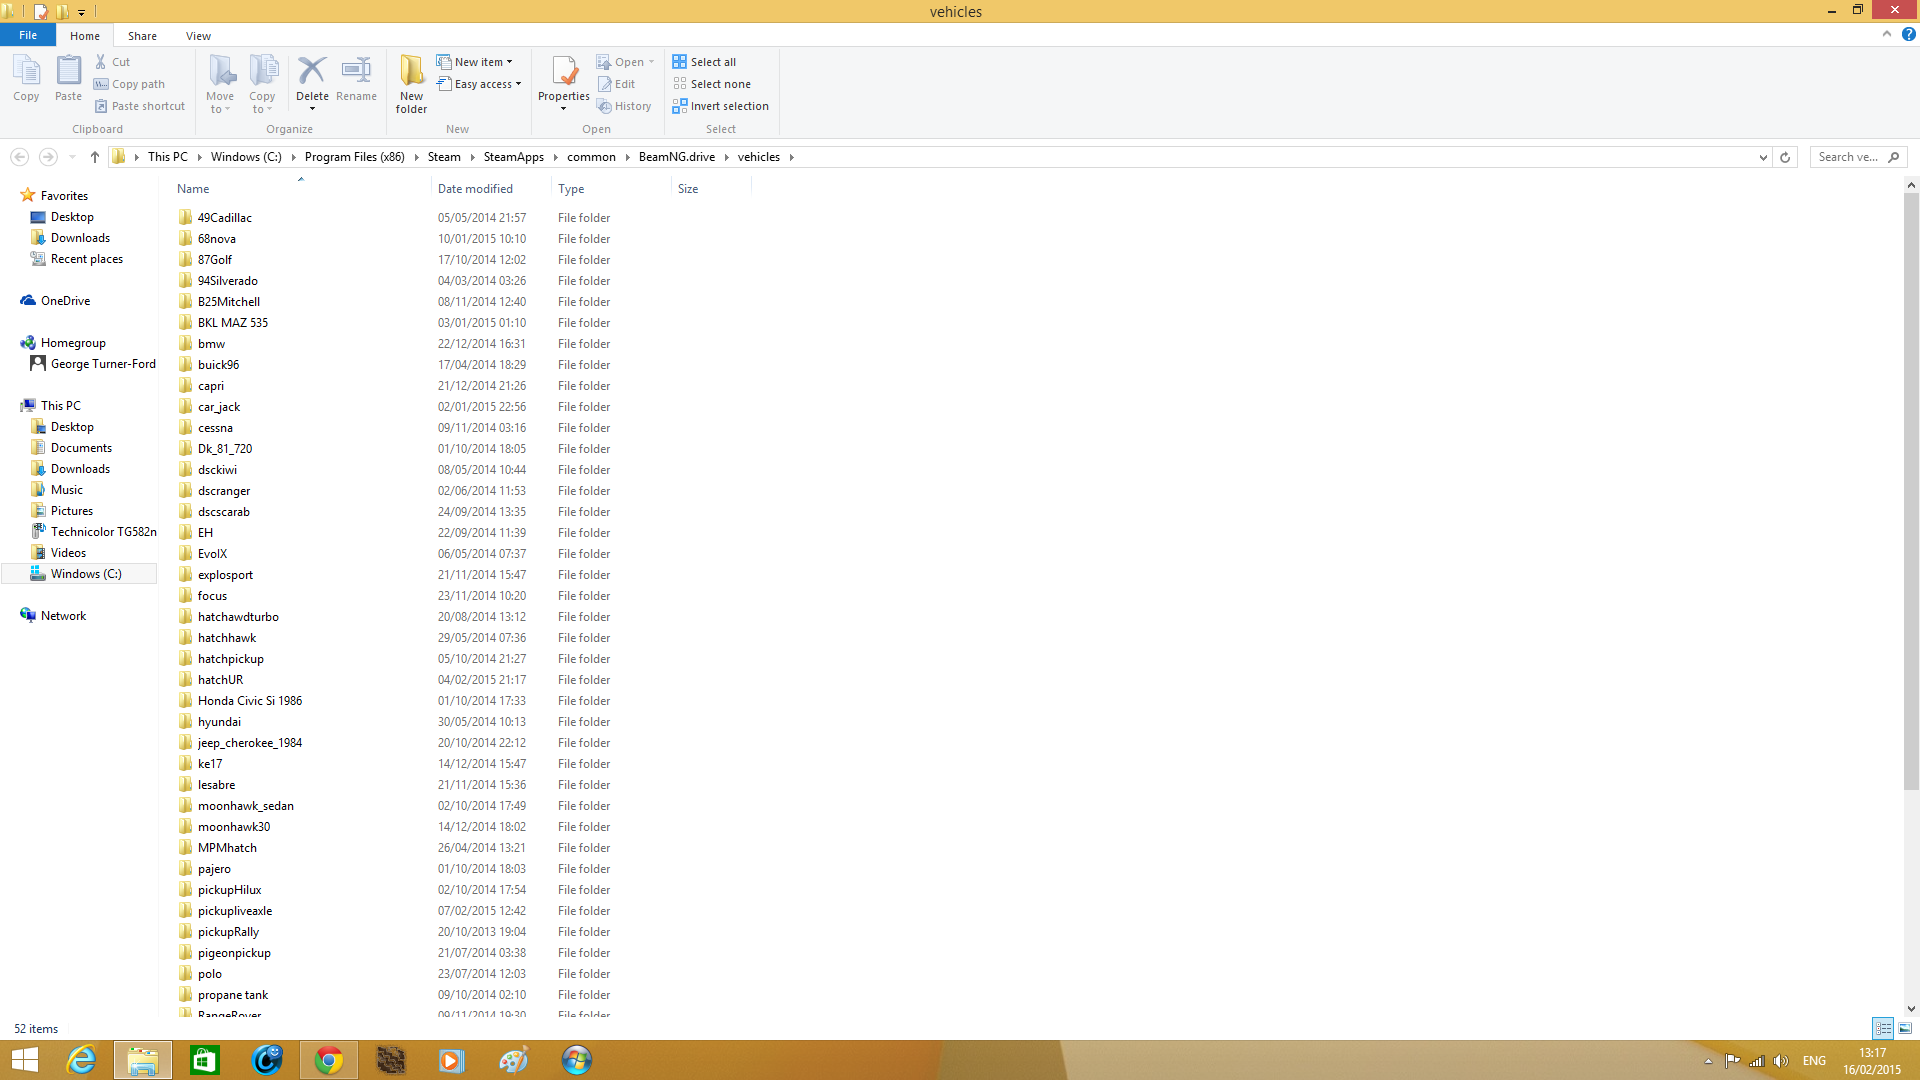Screen dimensions: 1920x1080
Task: Sort by the Name column header
Action: [193, 189]
